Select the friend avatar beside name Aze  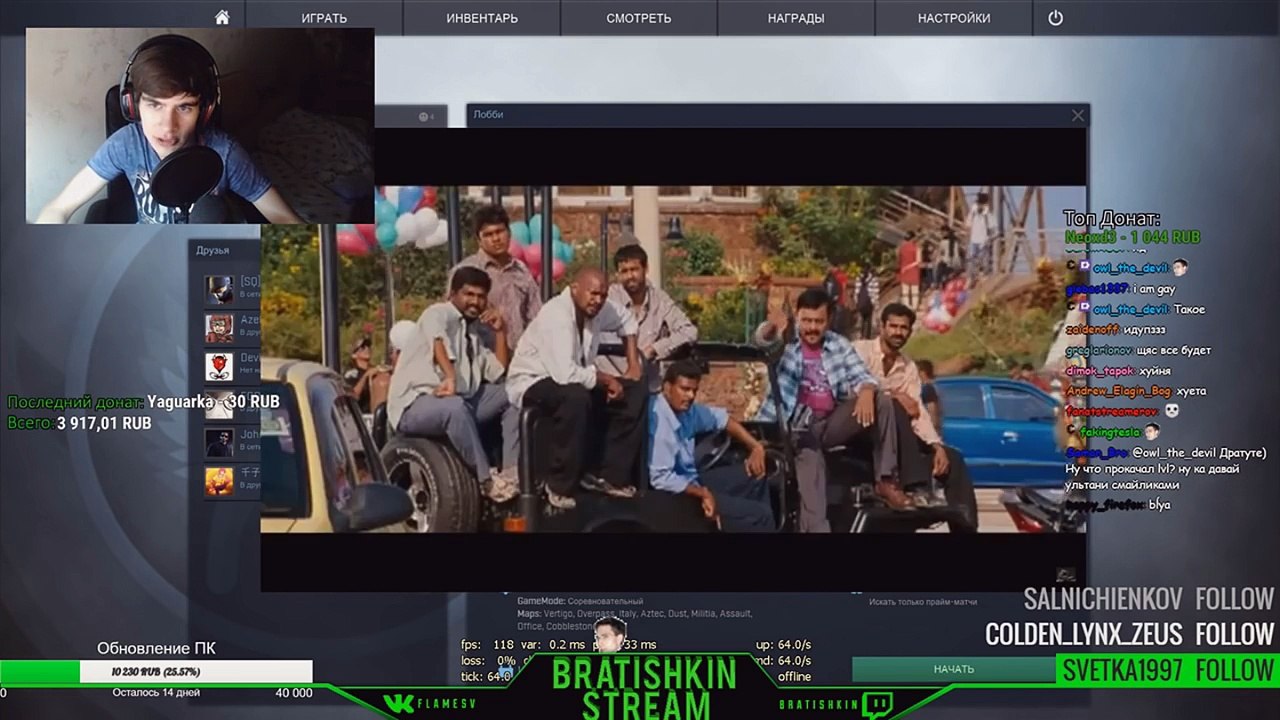coord(219,327)
